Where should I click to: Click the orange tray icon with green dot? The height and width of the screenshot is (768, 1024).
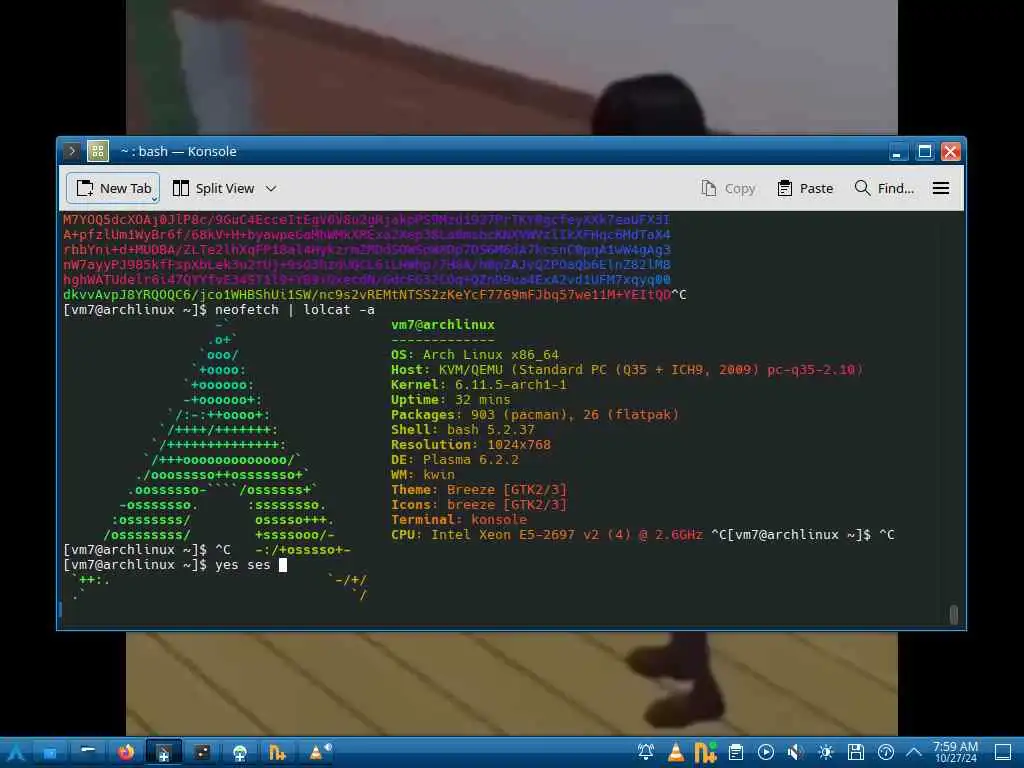(x=705, y=752)
